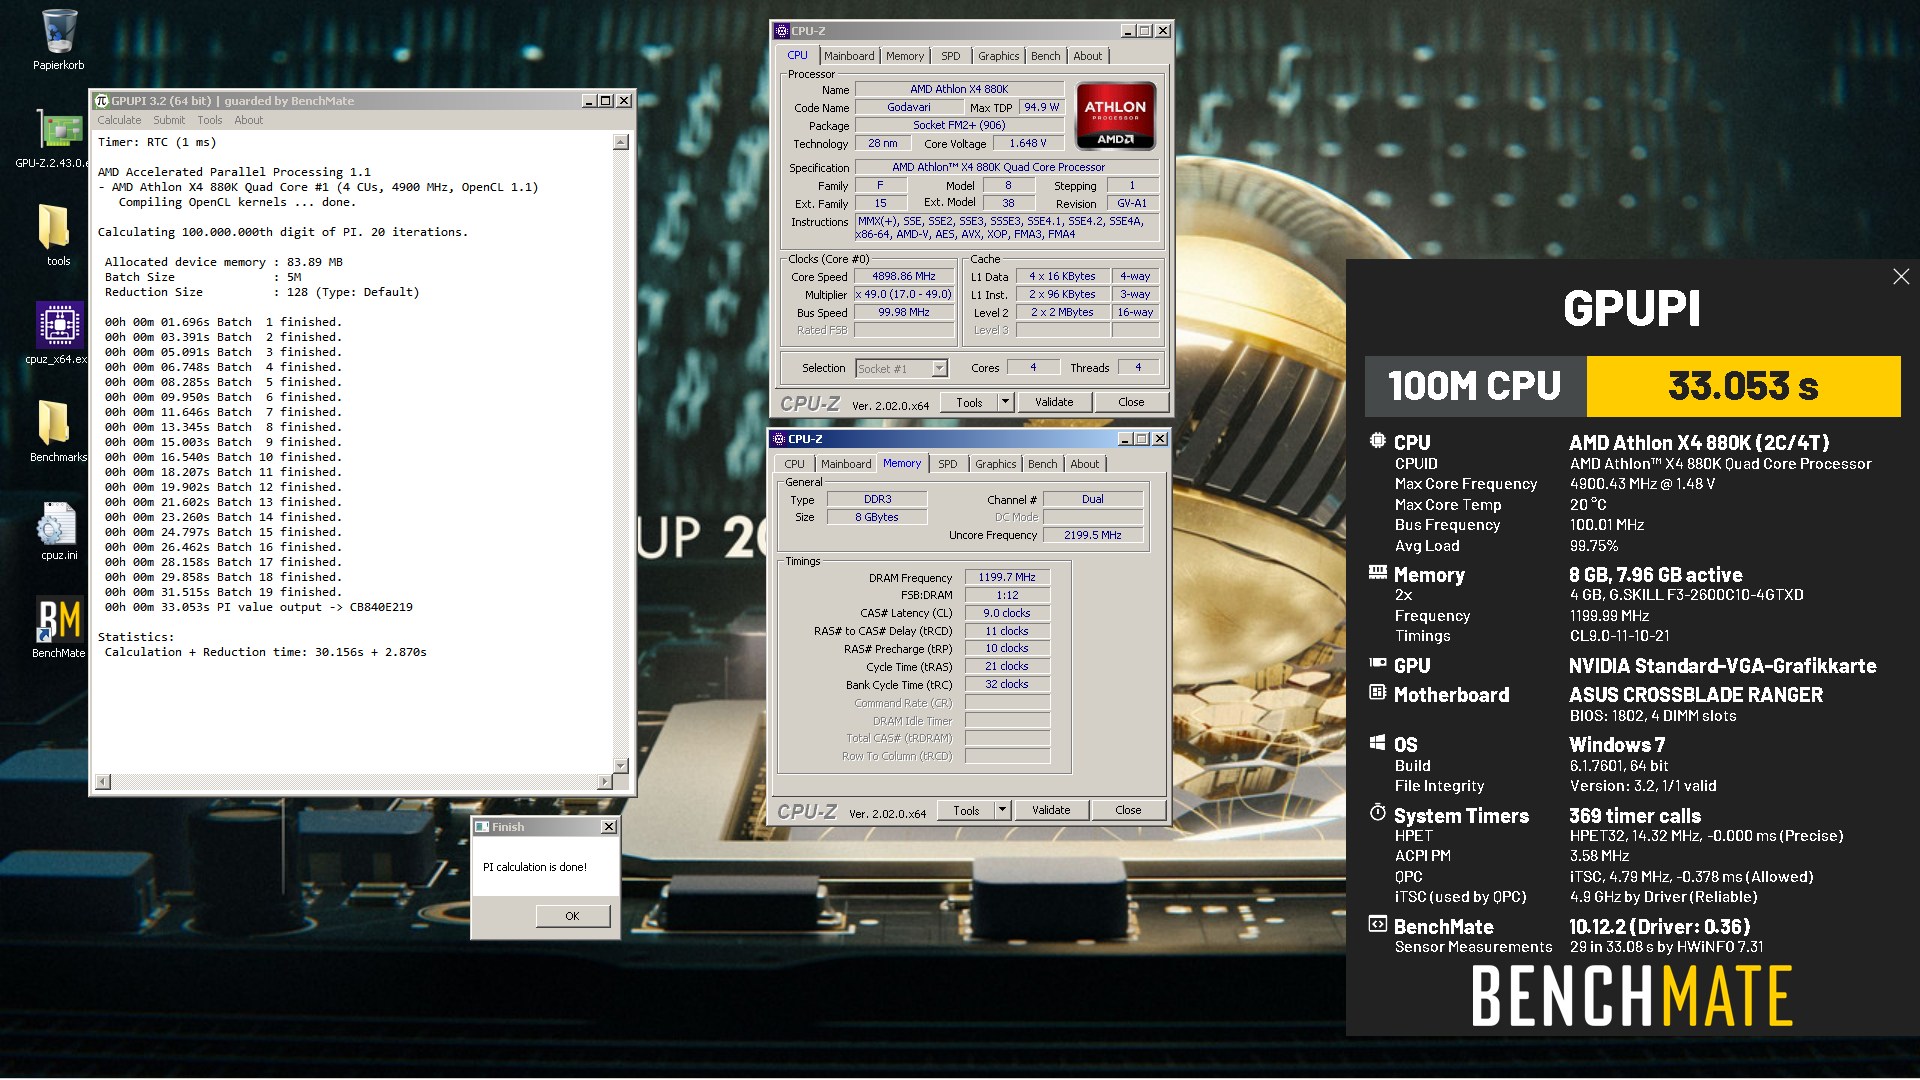Click the Motherboard icon in BenchMate panel
The height and width of the screenshot is (1080, 1920).
pos(1378,692)
